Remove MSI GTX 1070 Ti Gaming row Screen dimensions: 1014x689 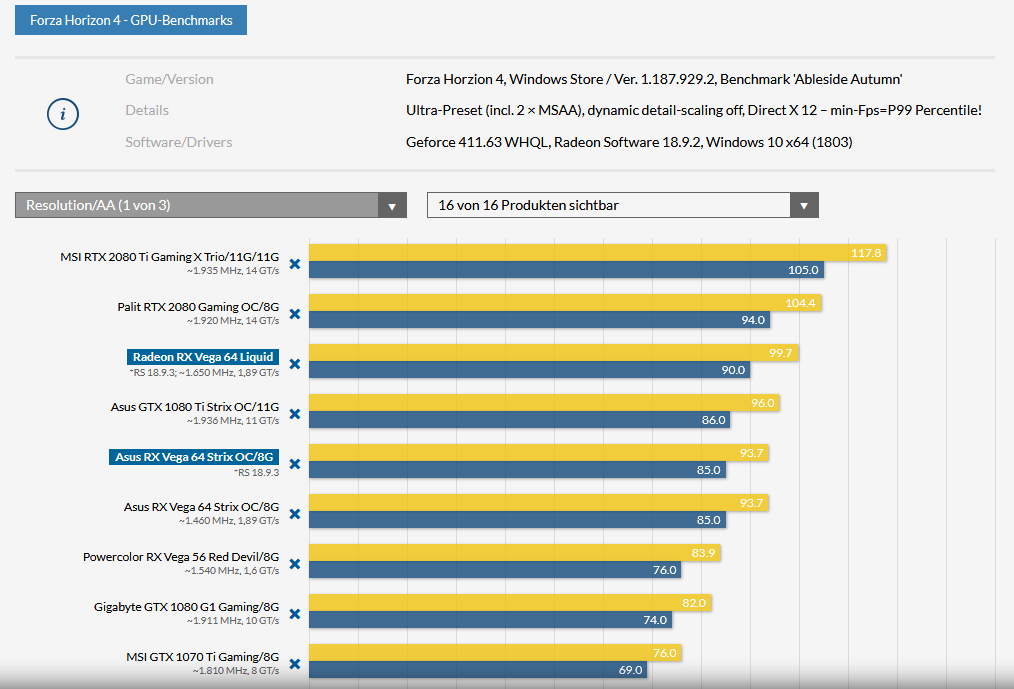(295, 664)
